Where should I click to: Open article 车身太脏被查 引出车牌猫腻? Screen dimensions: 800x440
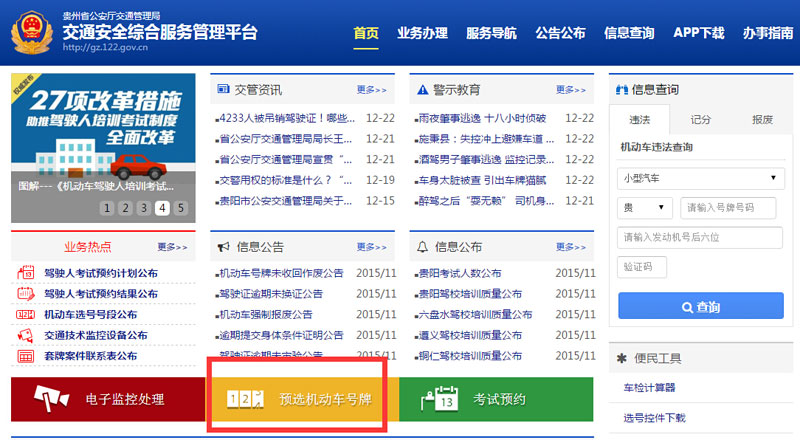click(482, 180)
